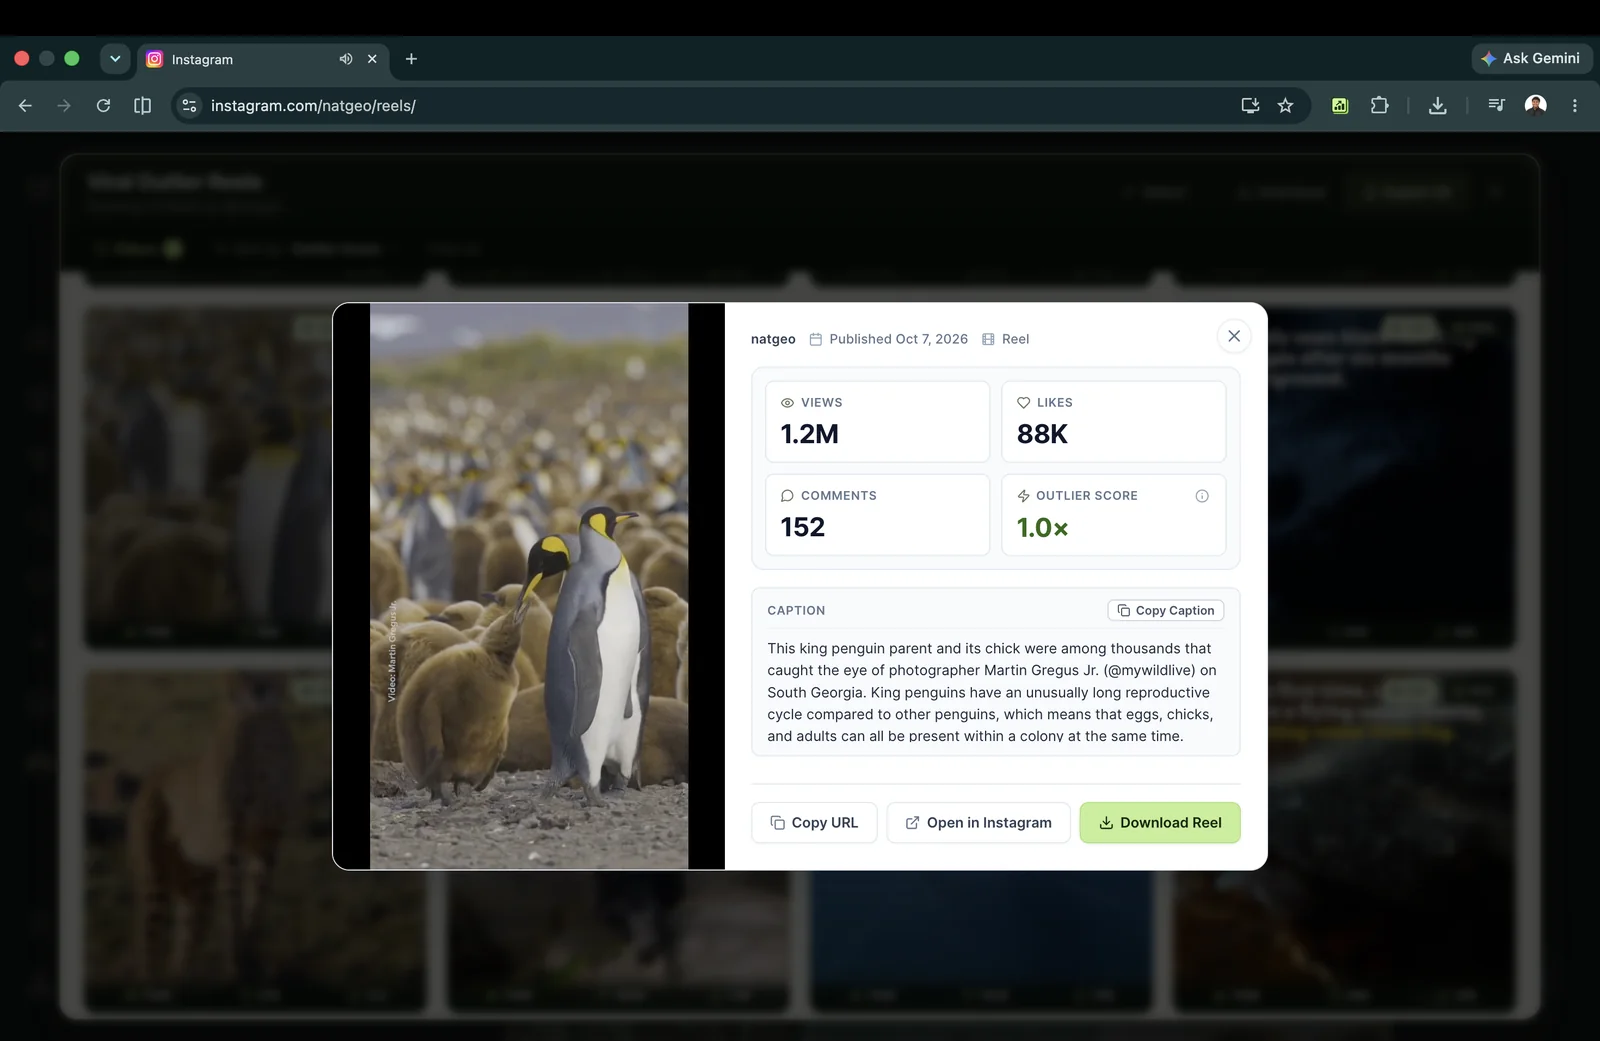Open the profile avatar menu
The image size is (1600, 1041).
click(x=1536, y=105)
